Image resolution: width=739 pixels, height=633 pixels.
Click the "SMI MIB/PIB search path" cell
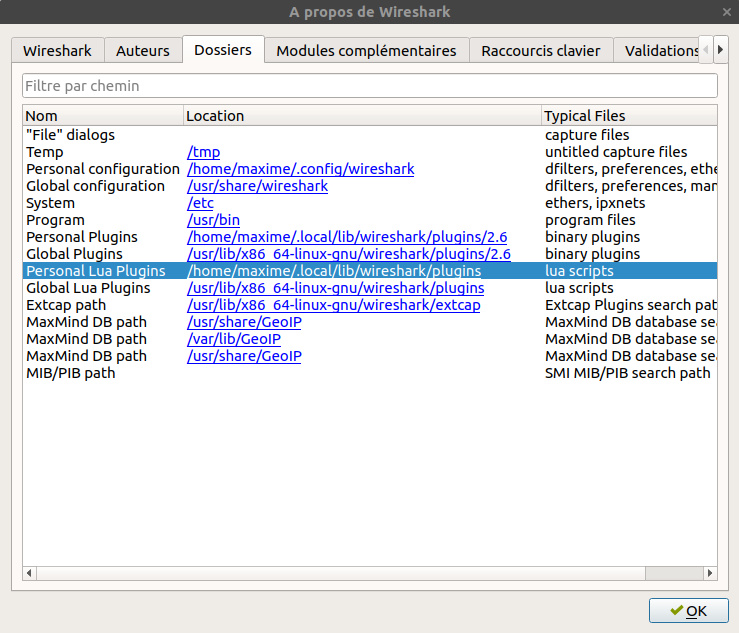[x=627, y=373]
